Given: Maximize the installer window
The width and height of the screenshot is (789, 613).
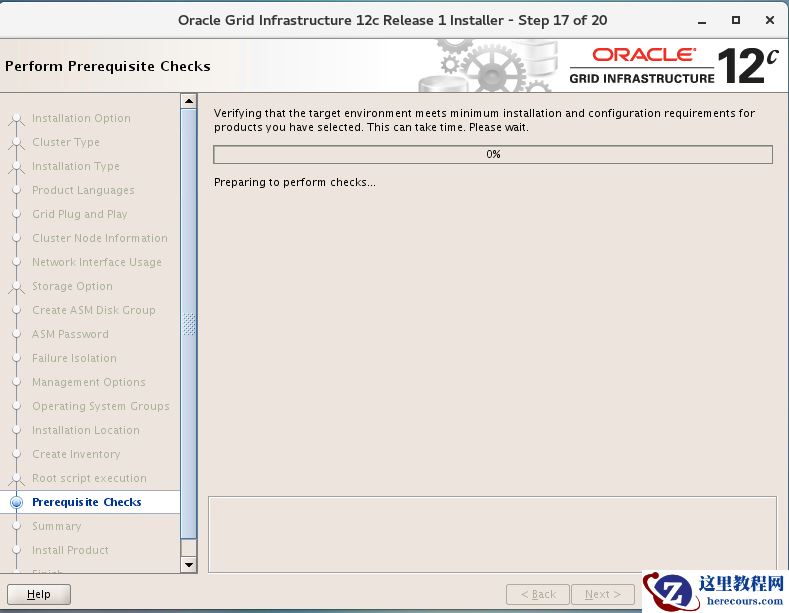Looking at the screenshot, I should [736, 20].
